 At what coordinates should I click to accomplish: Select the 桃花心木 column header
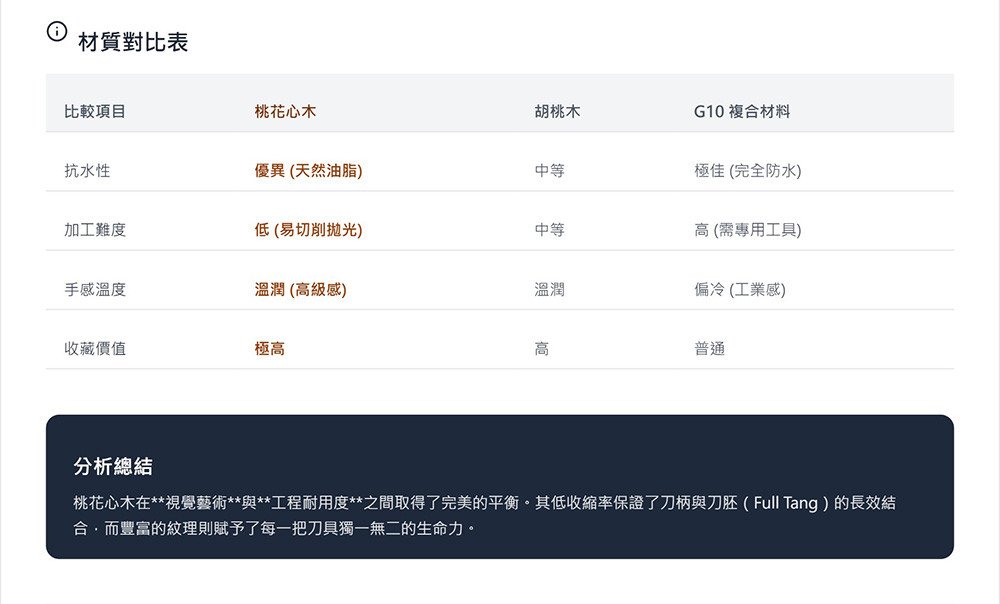[x=285, y=111]
